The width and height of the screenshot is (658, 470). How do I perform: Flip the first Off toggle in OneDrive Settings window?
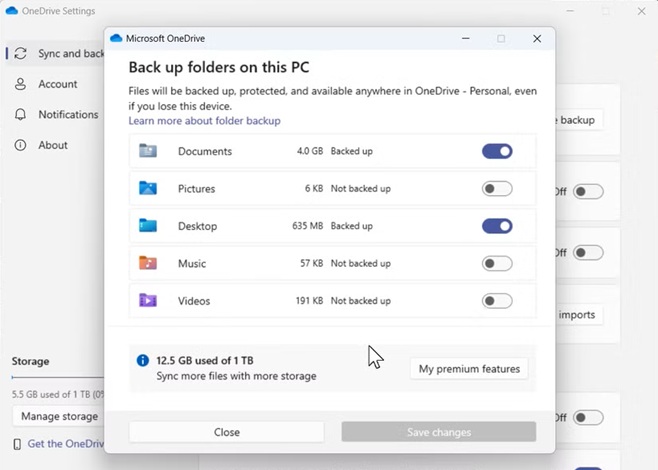588,192
